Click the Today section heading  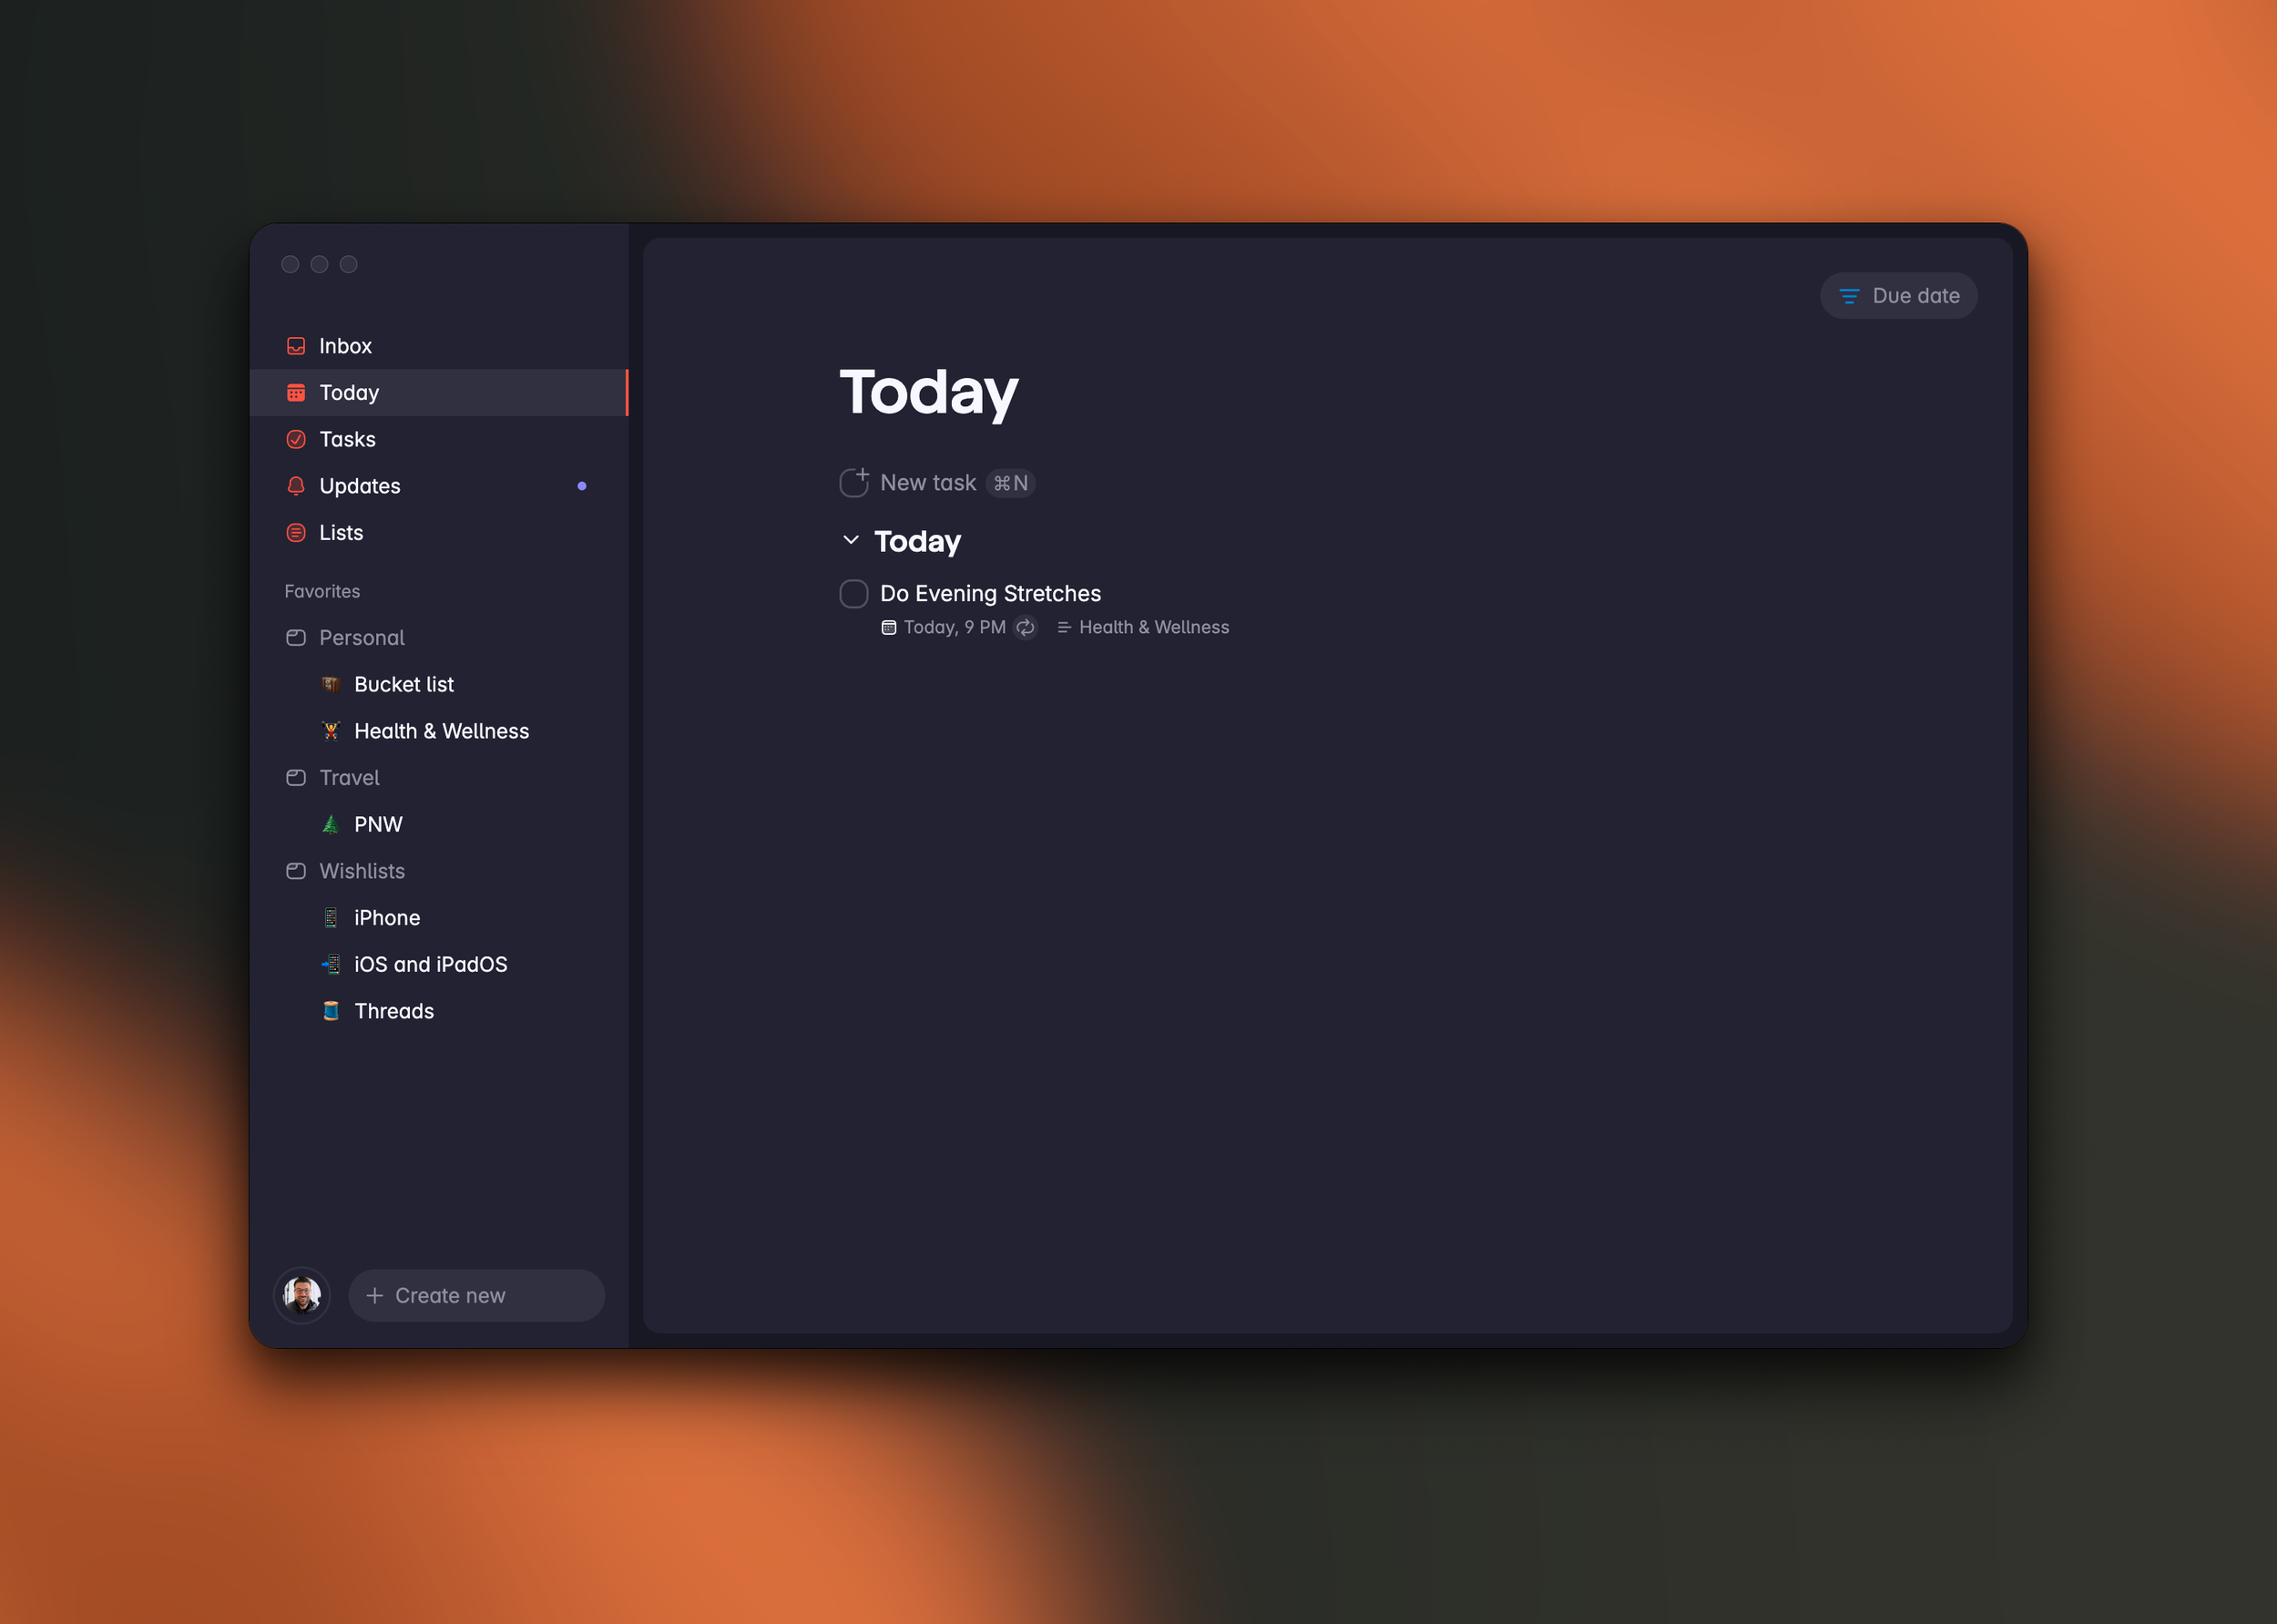tap(917, 541)
